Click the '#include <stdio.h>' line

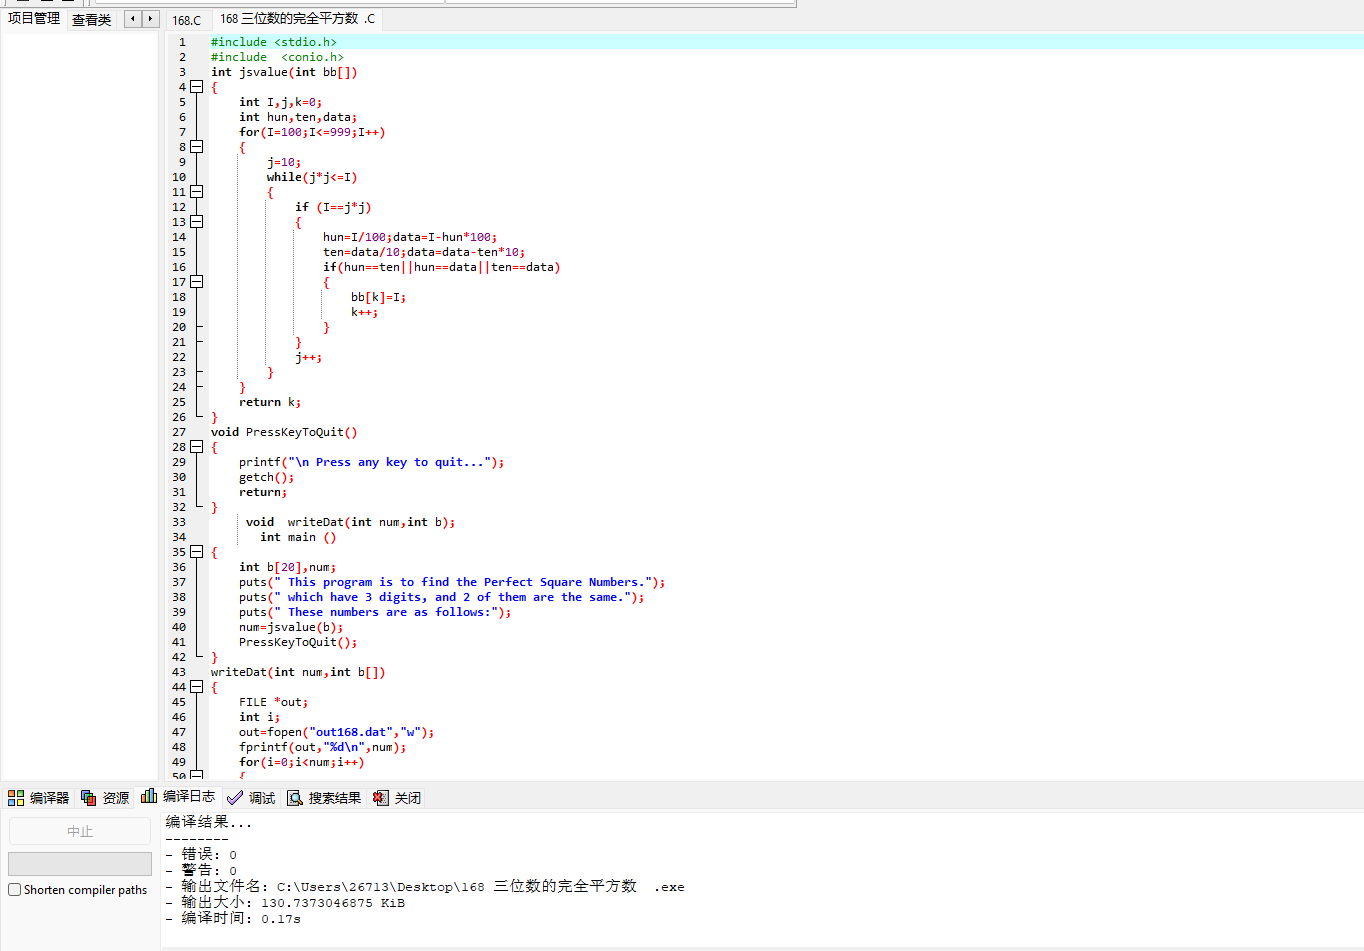tap(274, 42)
